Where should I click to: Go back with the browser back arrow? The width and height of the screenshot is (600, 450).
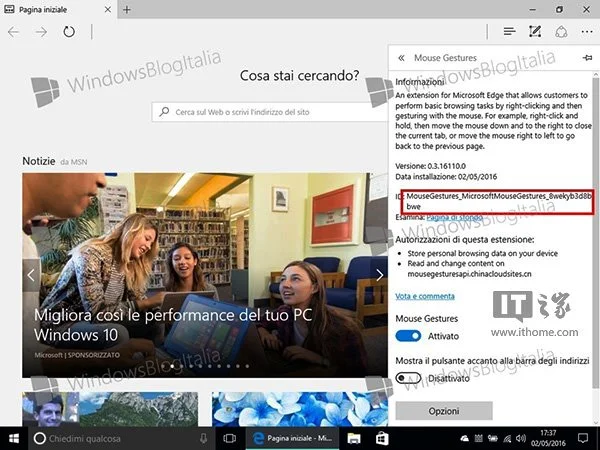click(x=13, y=32)
